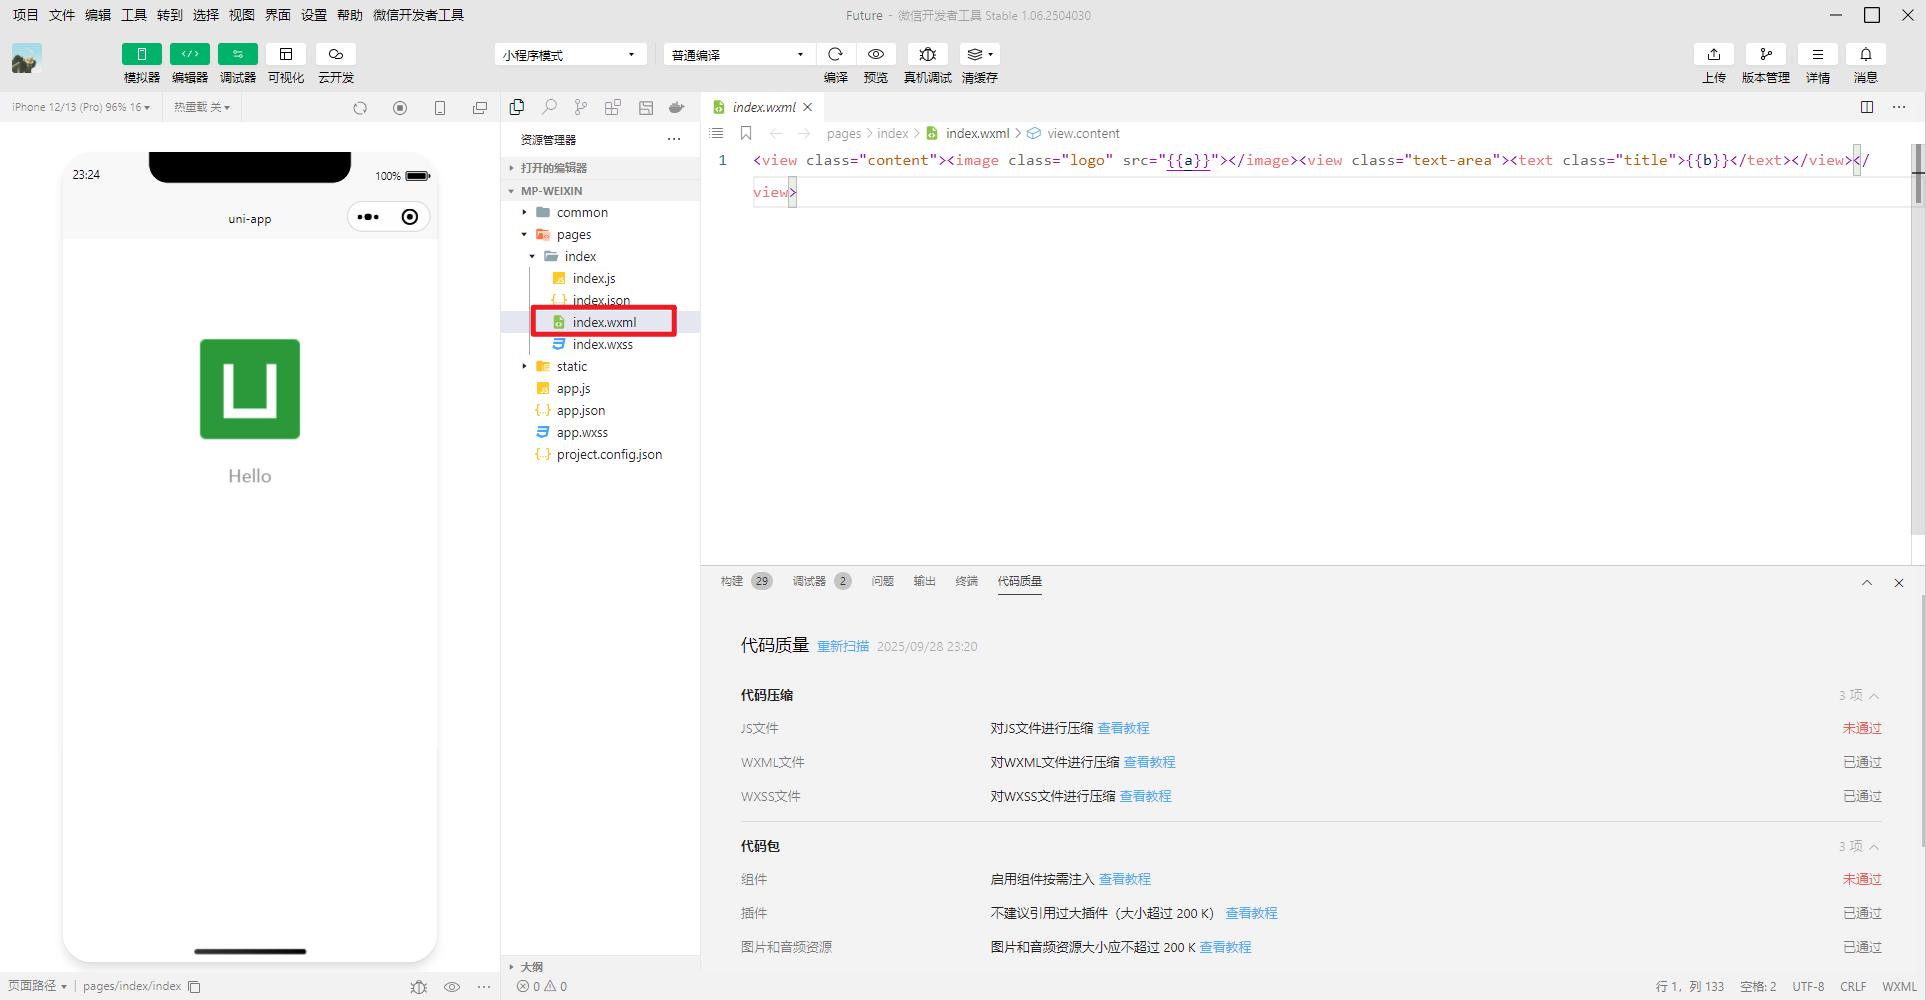Open the clear cache (清缓存) dropdown
Viewport: 1926px width, 1000px height.
[x=980, y=54]
